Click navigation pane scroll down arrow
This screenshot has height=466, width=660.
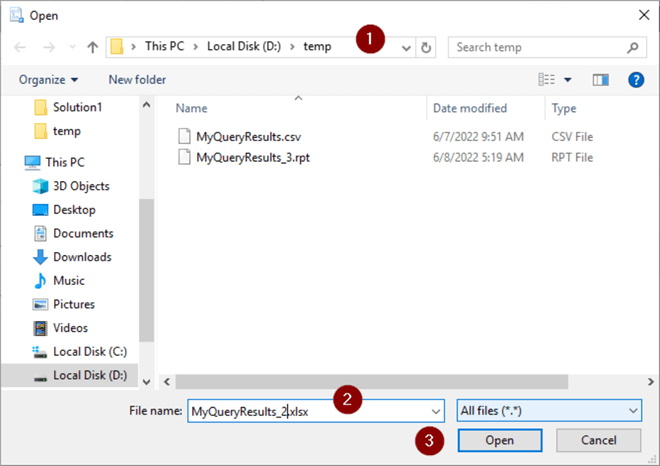click(x=146, y=382)
